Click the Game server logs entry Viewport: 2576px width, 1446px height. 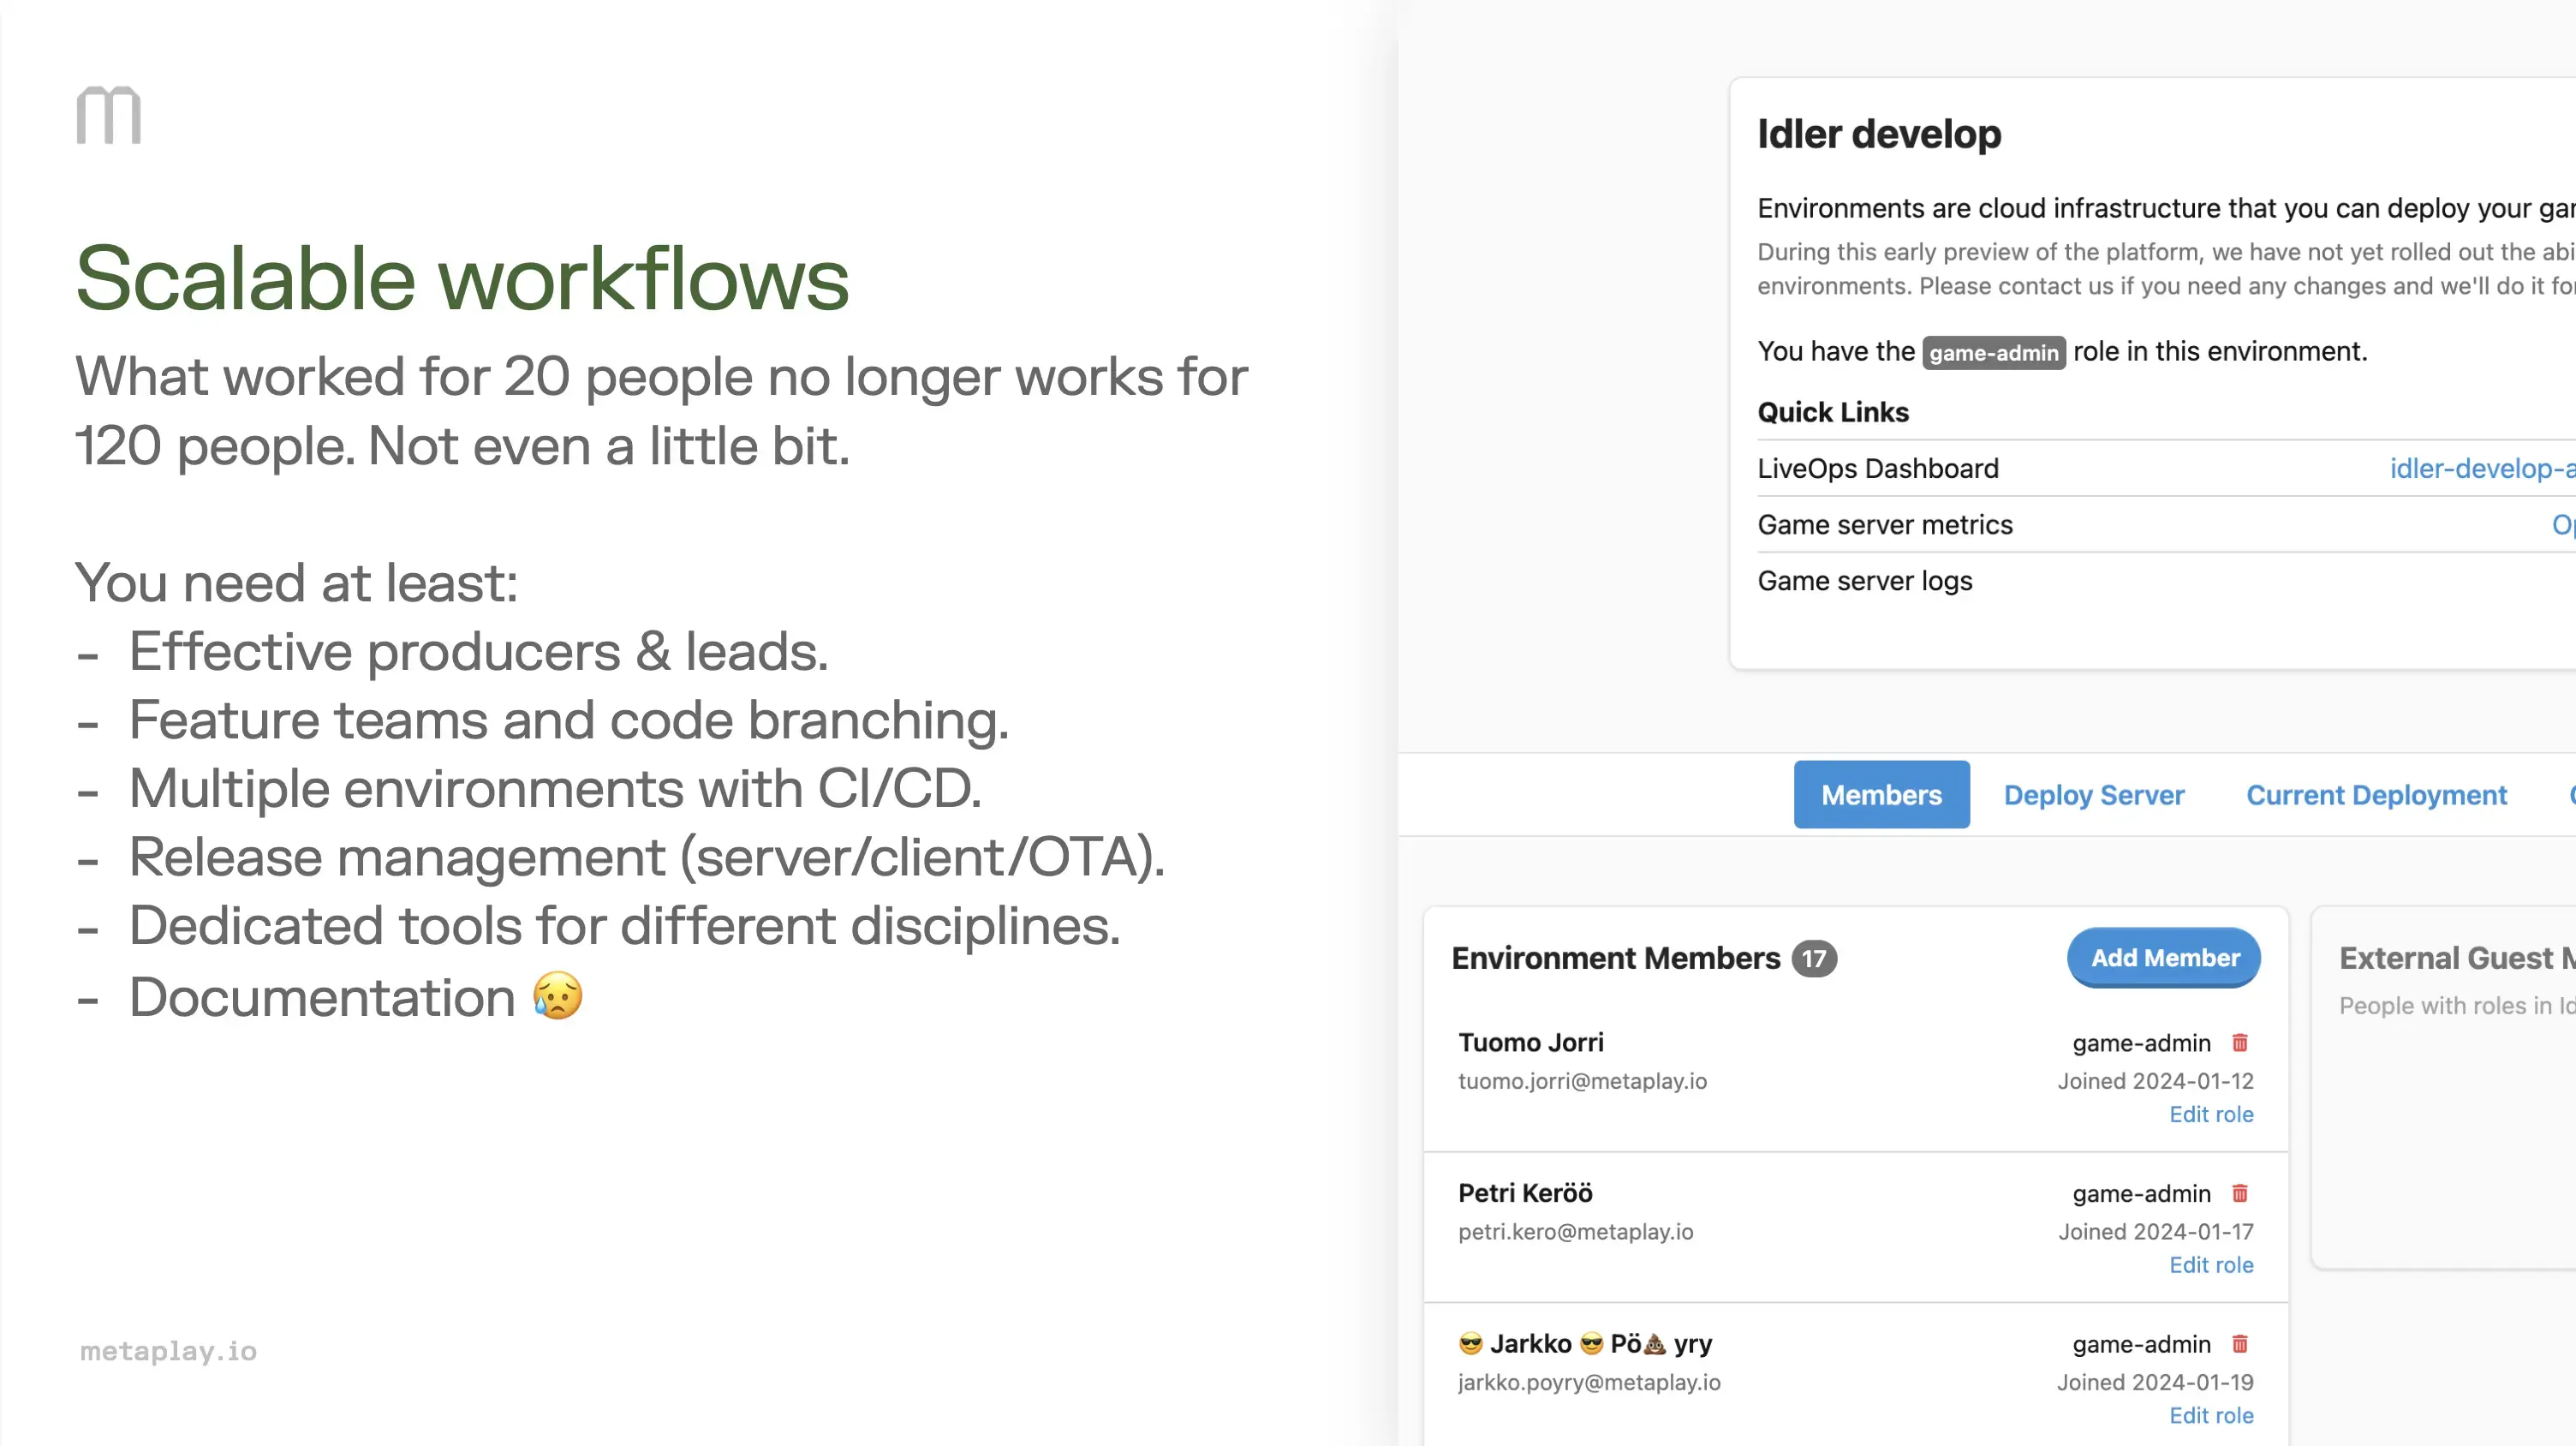tap(1864, 580)
